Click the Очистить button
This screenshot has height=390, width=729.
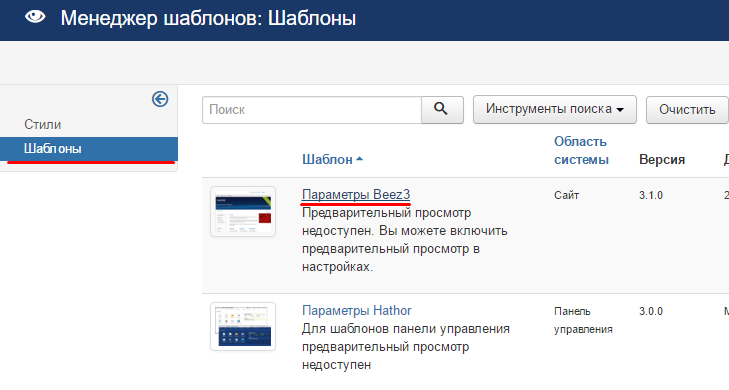coord(687,110)
